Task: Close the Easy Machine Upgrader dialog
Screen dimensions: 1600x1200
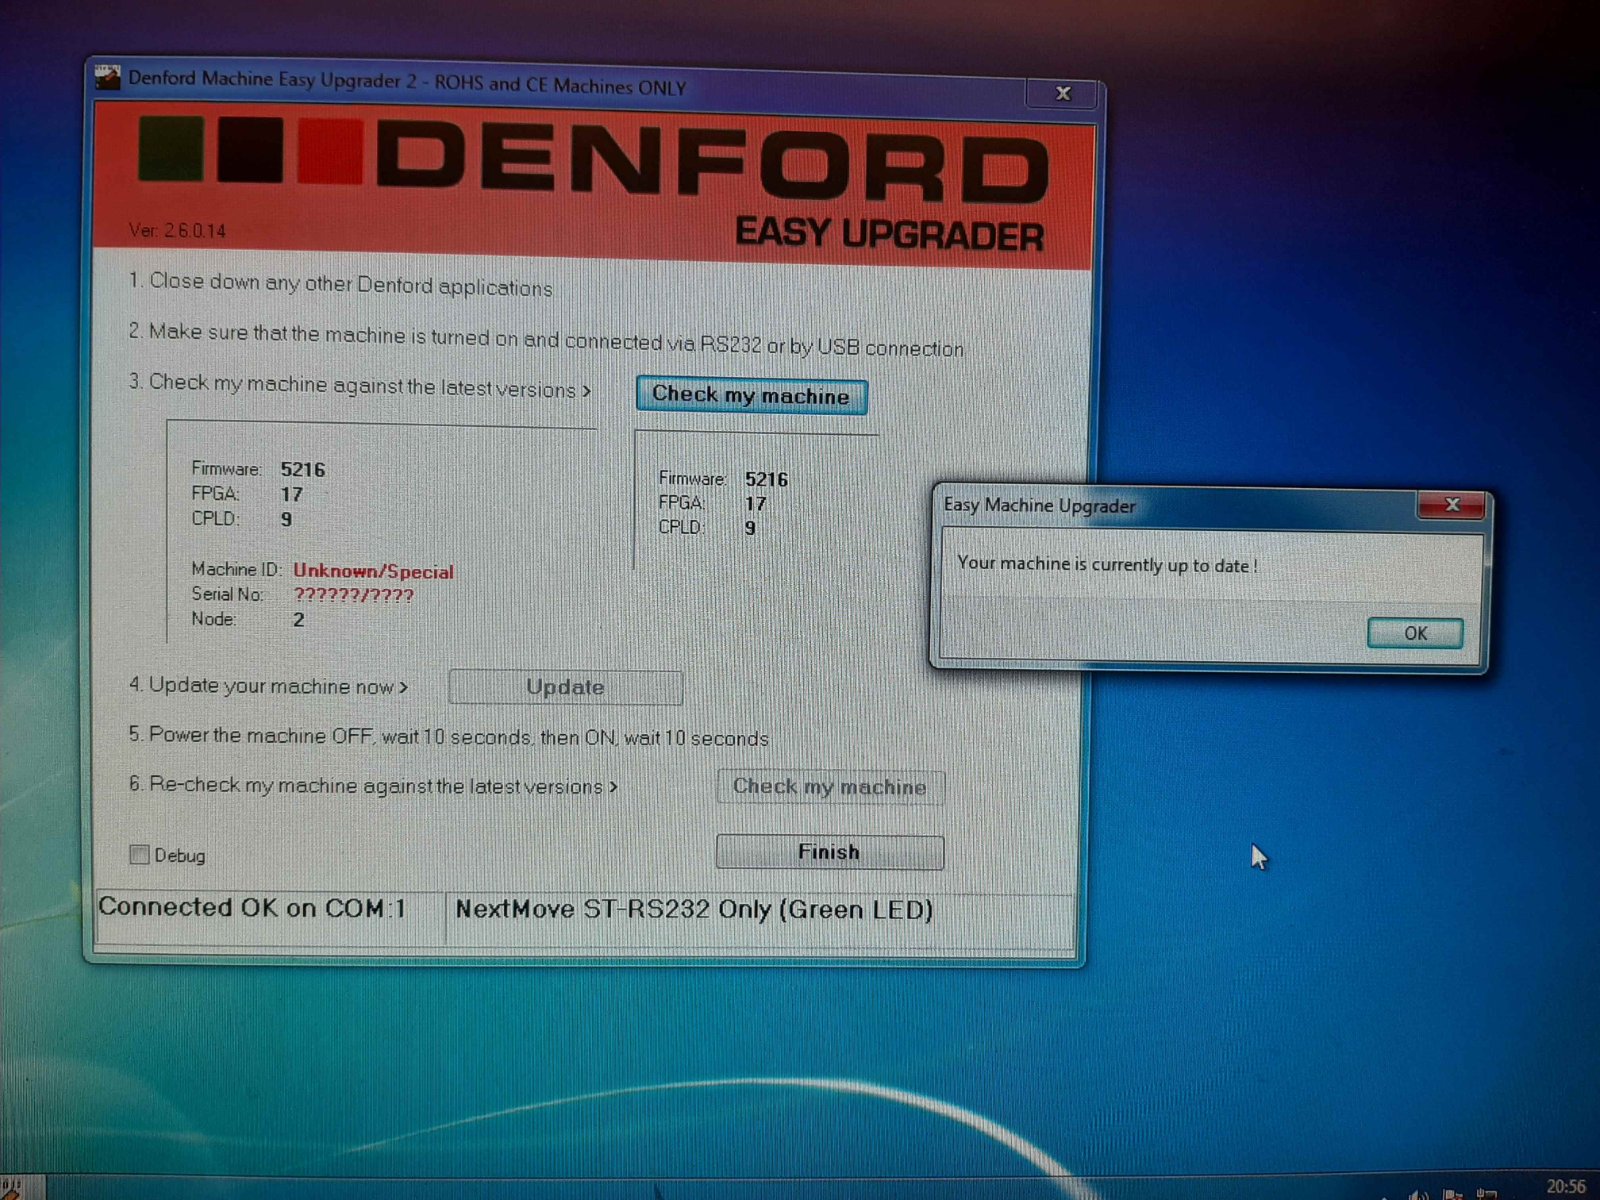Action: point(1452,505)
